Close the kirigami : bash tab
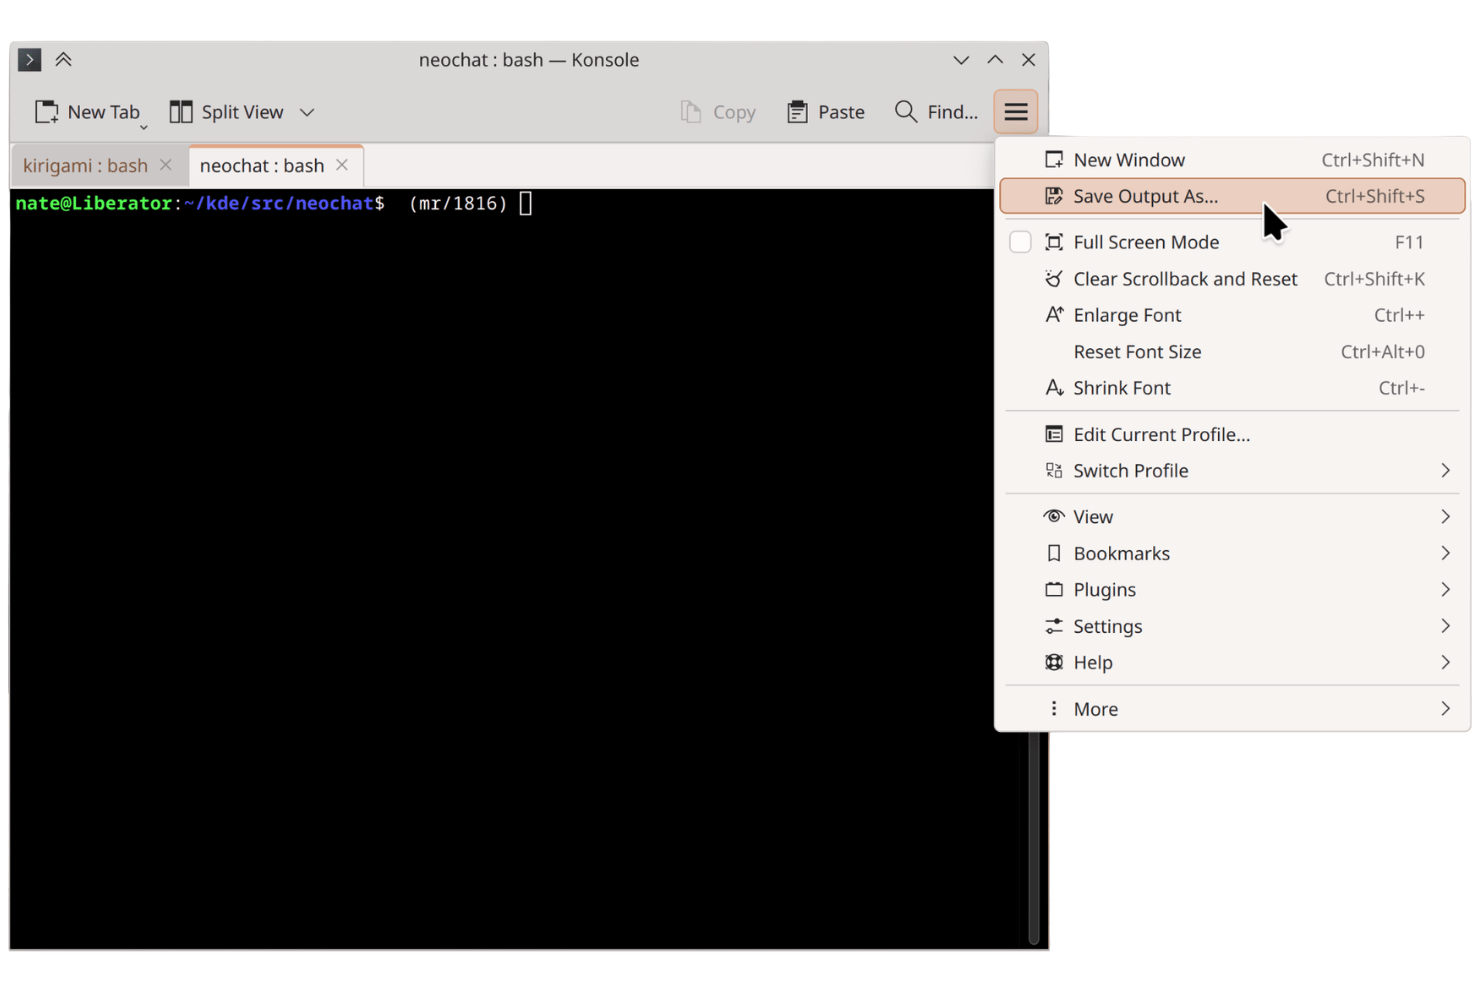The height and width of the screenshot is (987, 1480). click(166, 165)
